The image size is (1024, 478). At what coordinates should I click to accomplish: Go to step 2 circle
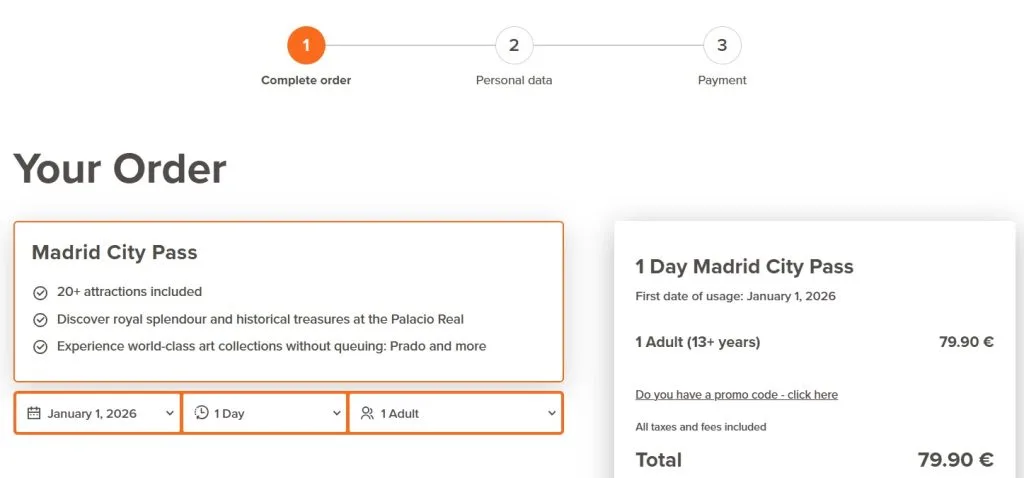(x=514, y=45)
